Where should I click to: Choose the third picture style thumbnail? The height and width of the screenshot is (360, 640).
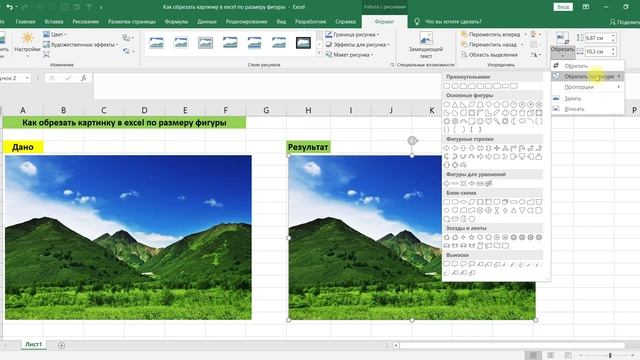point(205,42)
